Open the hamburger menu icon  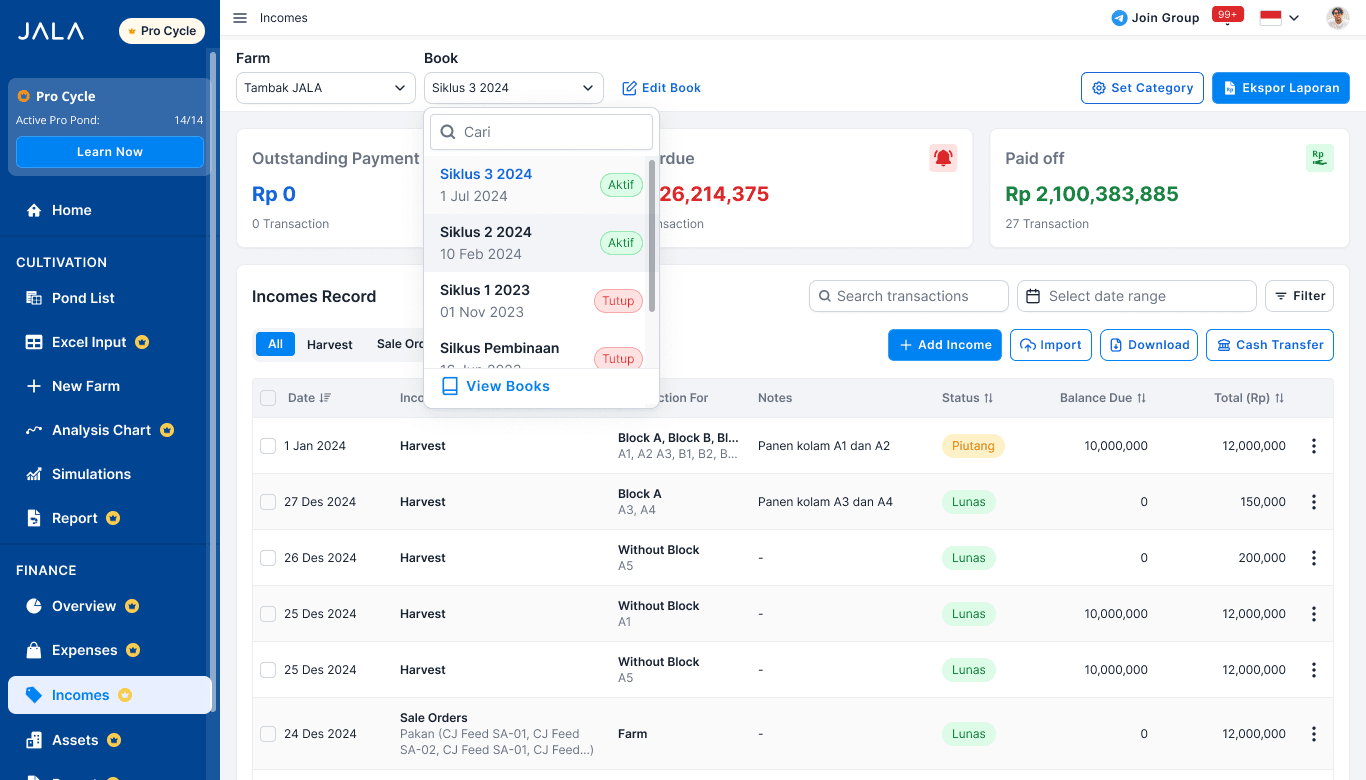pos(240,18)
